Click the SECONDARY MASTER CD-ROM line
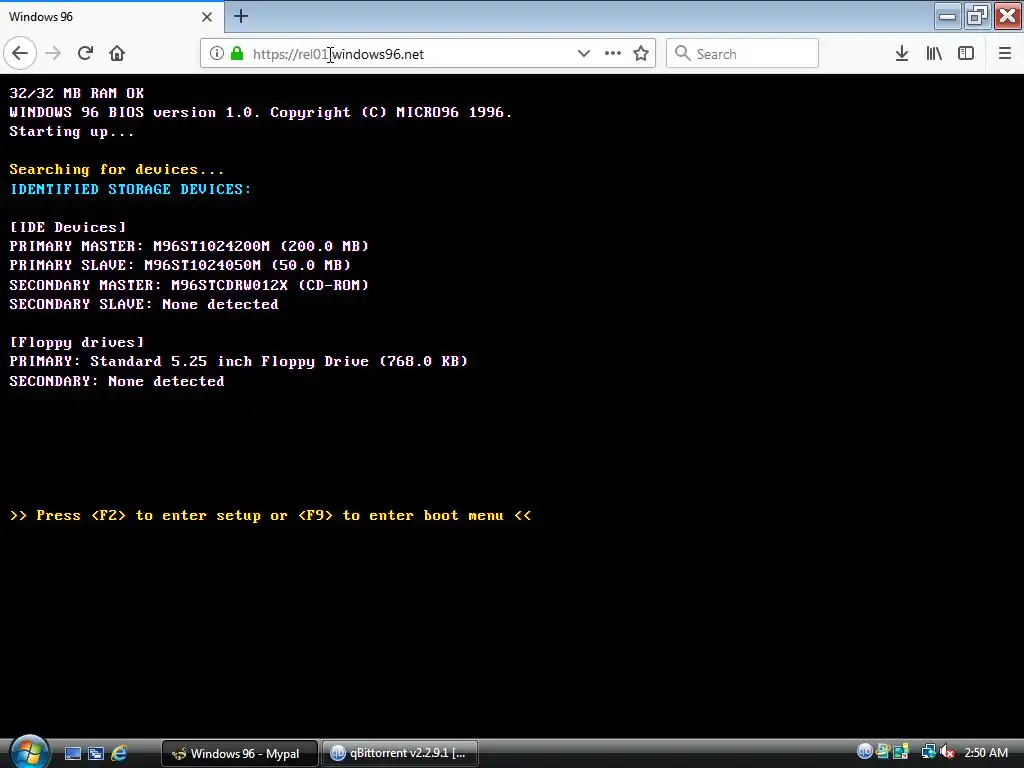 189,285
